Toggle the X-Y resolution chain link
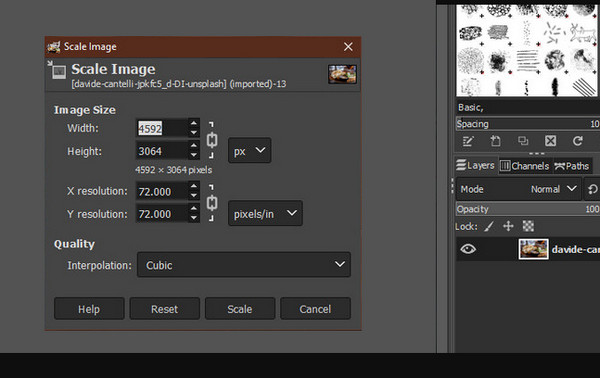Viewport: 600px width, 378px height. pyautogui.click(x=212, y=203)
